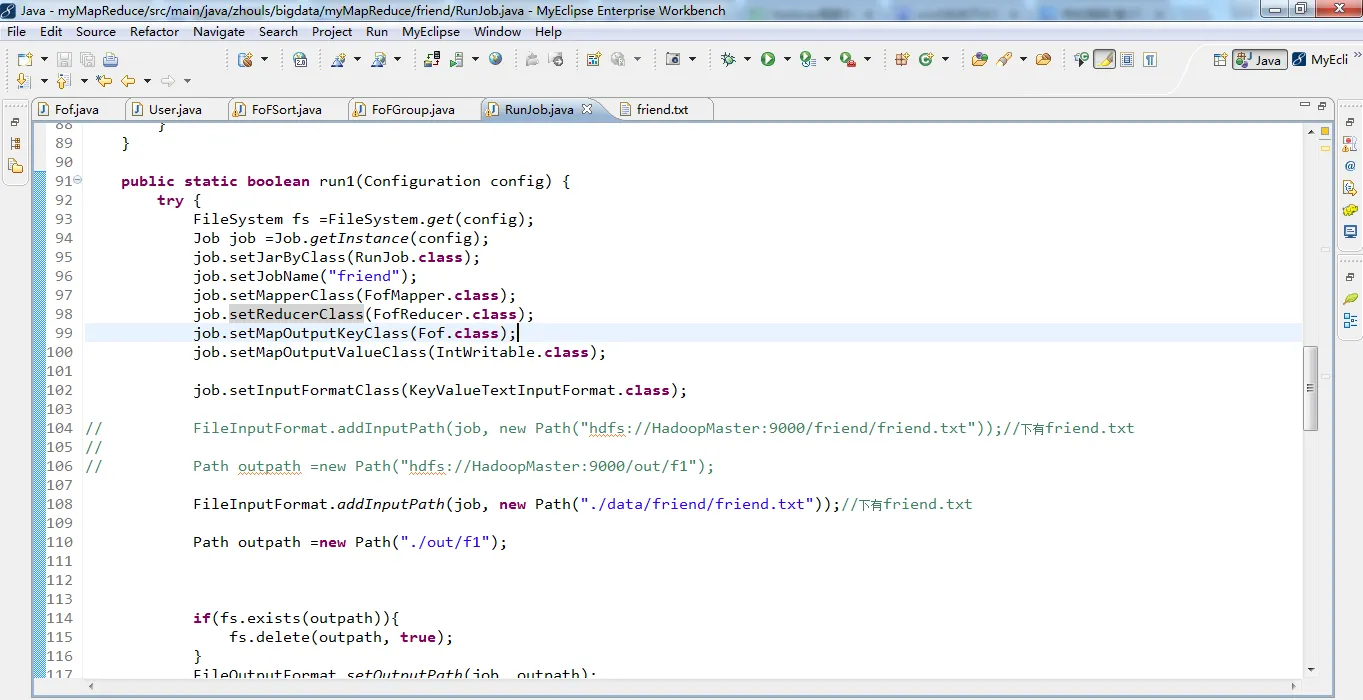Click the New file wizard icon

(24, 59)
